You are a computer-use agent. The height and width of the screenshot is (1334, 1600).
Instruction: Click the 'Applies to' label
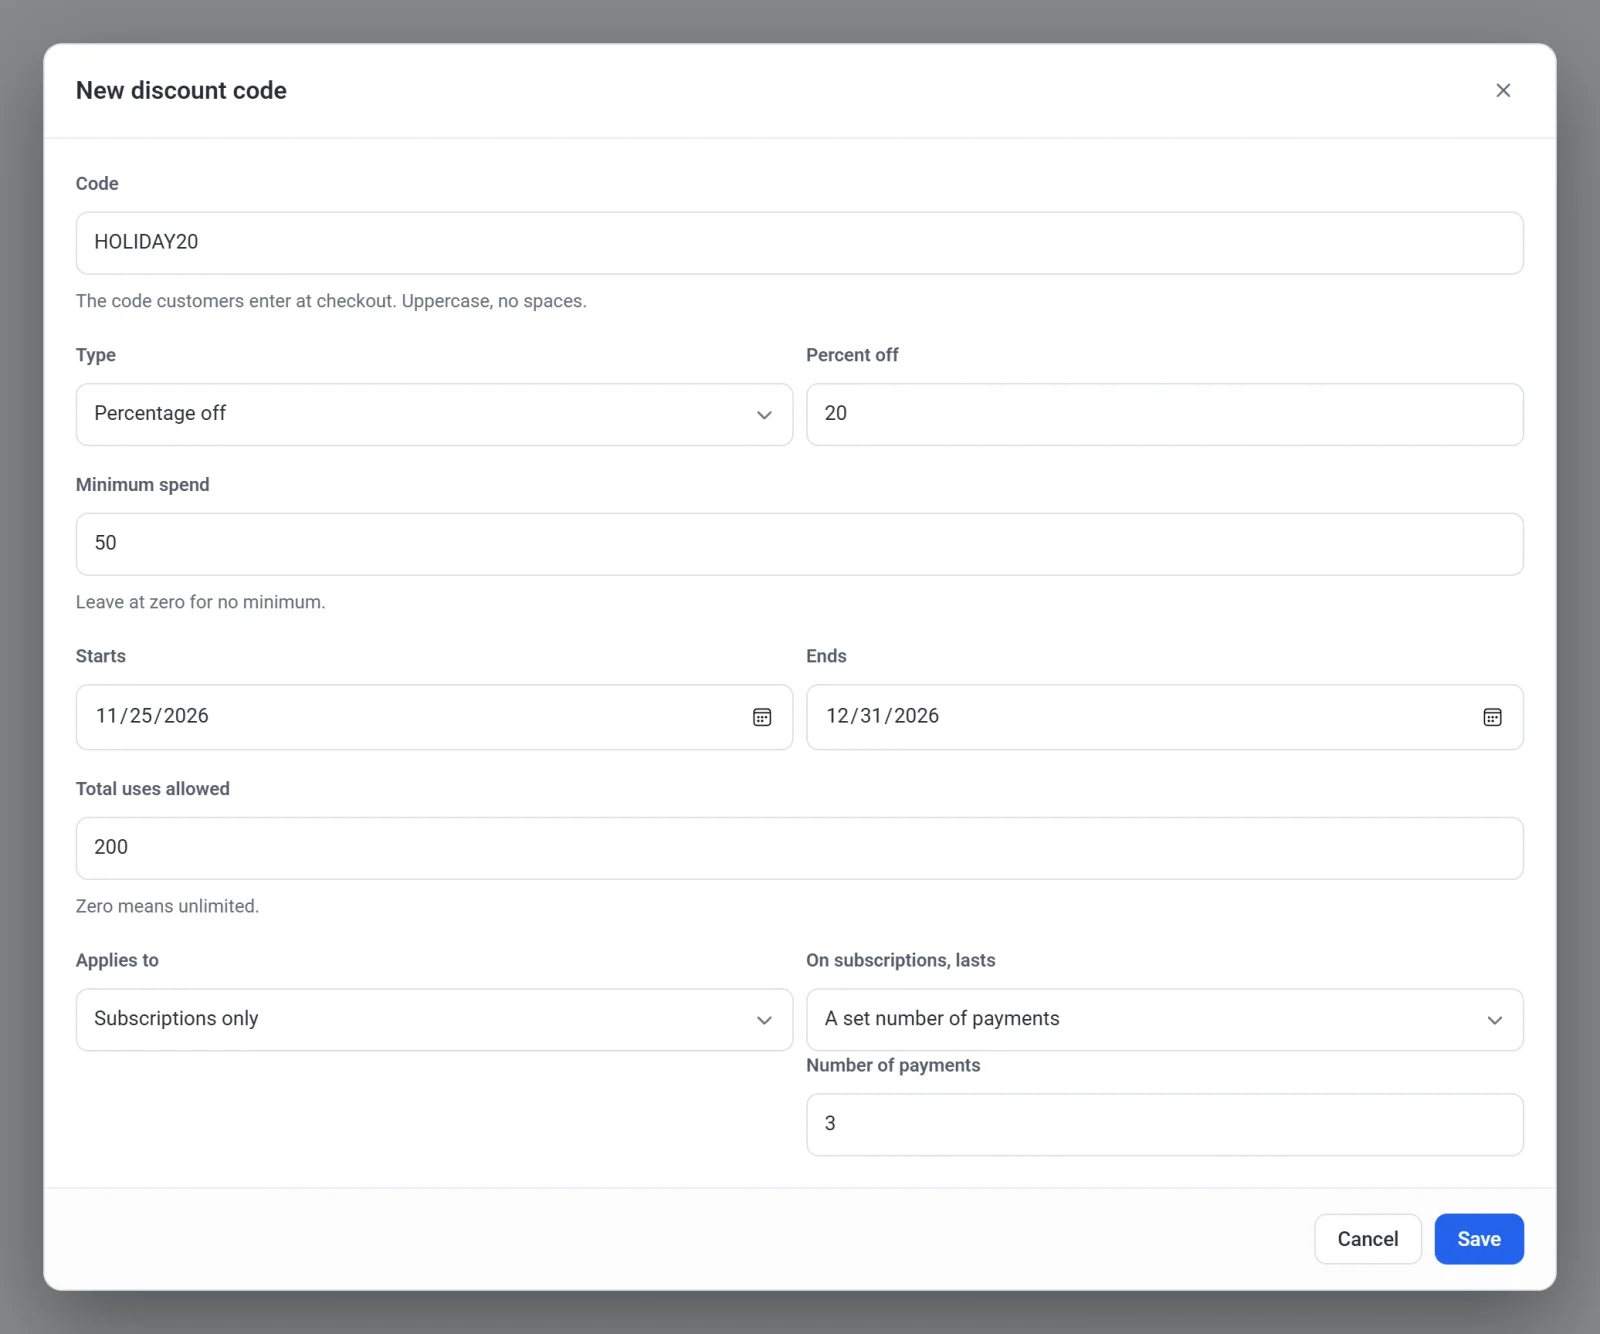[x=117, y=960]
